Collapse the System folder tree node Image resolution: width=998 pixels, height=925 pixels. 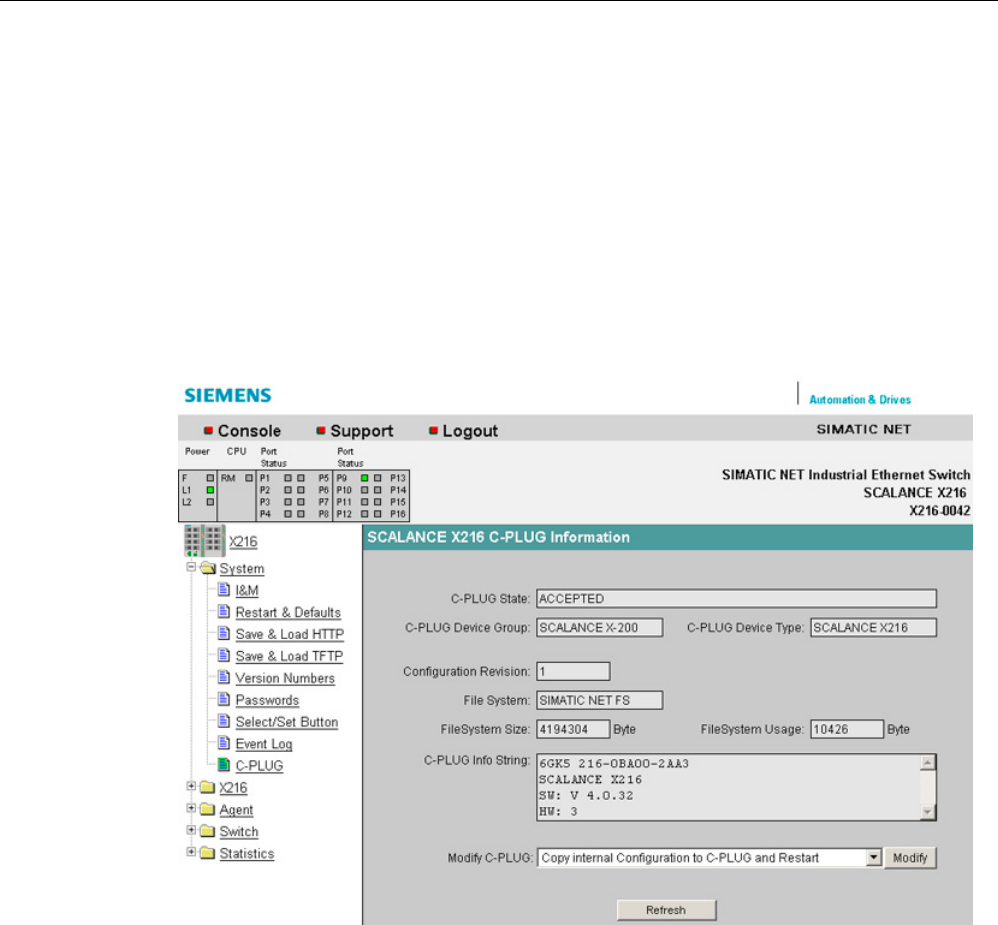190,567
